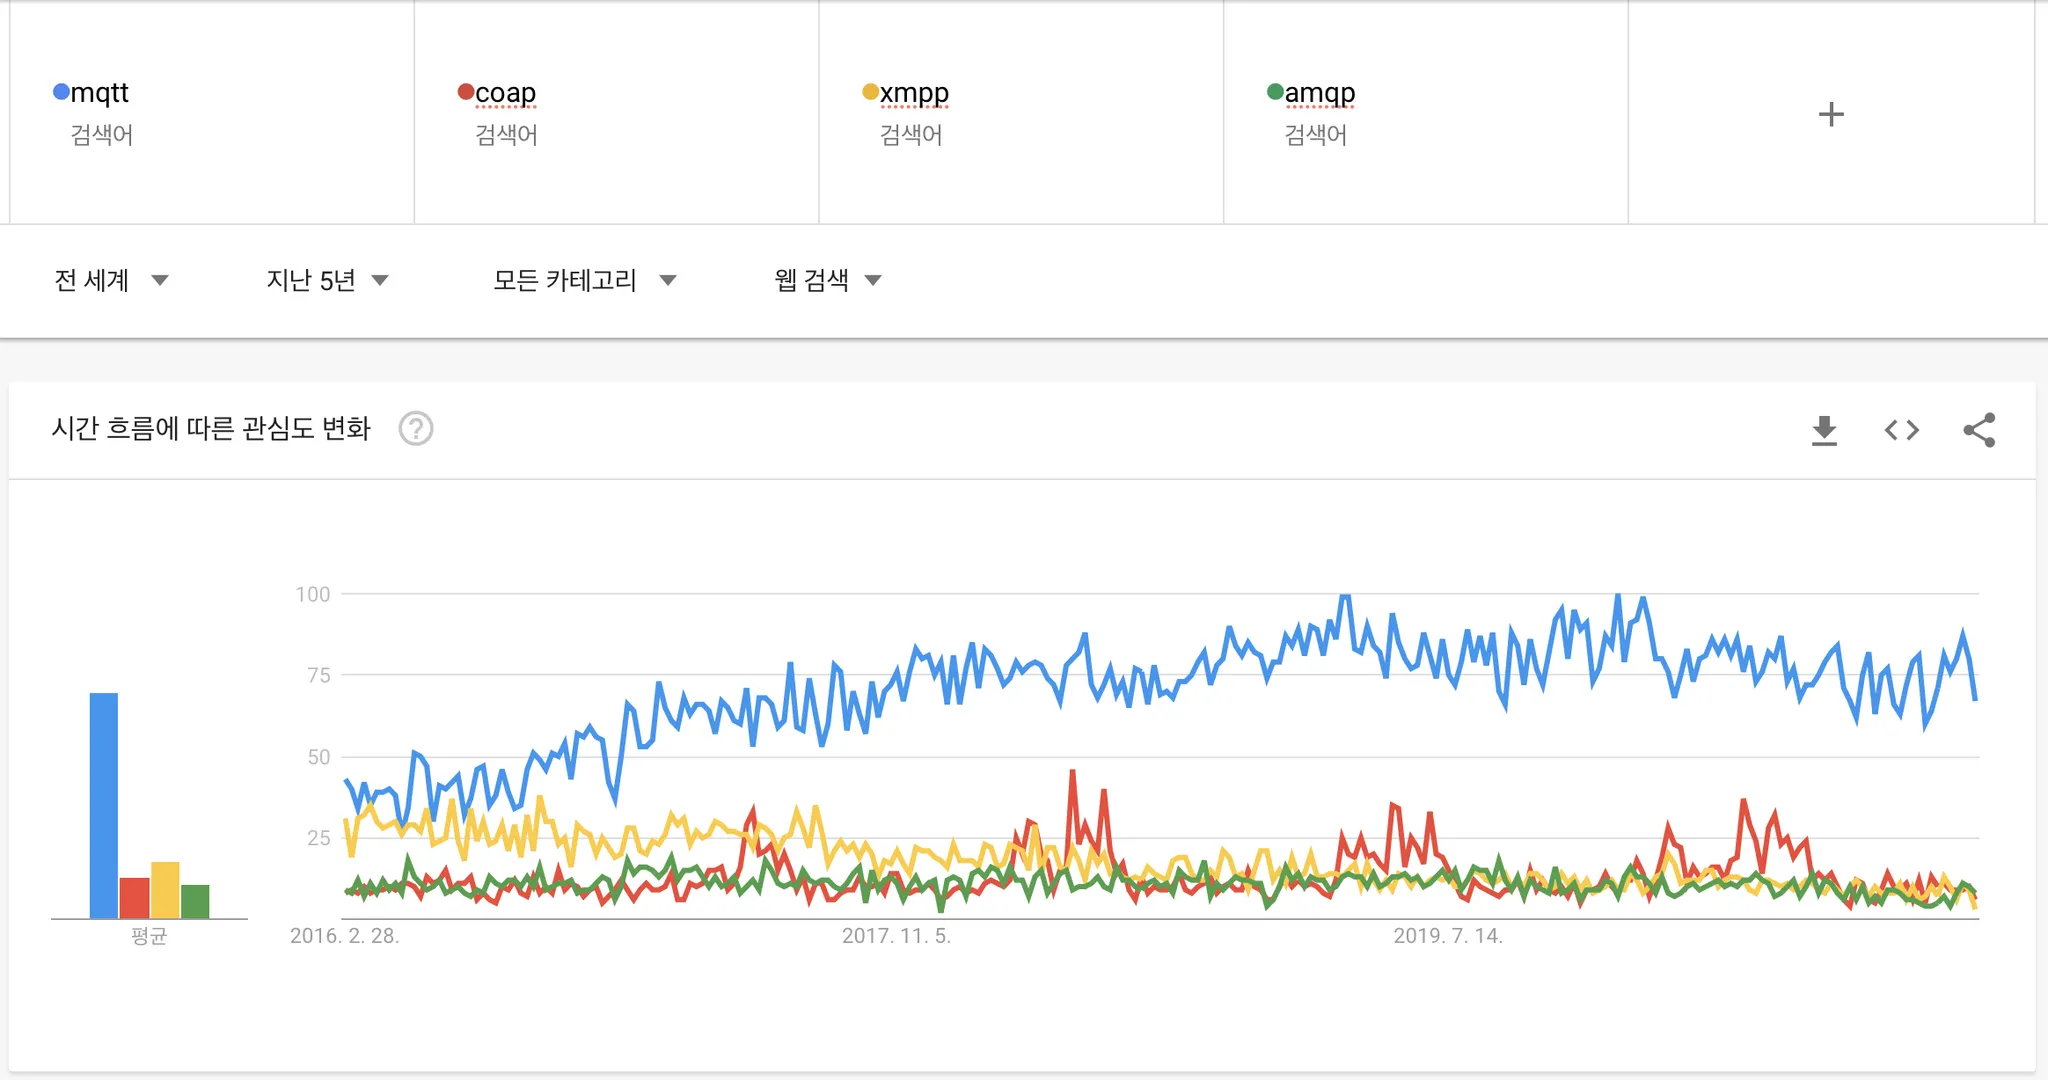
Task: Open help for 시간 흐름에 따른 관심도 변화
Action: point(416,429)
